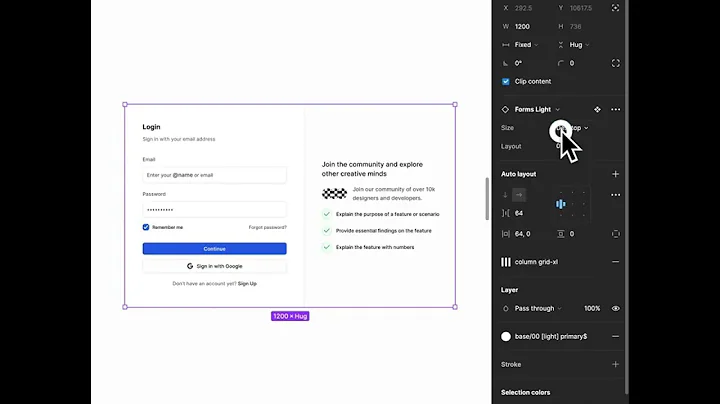Click the Sign Up link
Viewport: 720px width, 404px height.
point(247,283)
